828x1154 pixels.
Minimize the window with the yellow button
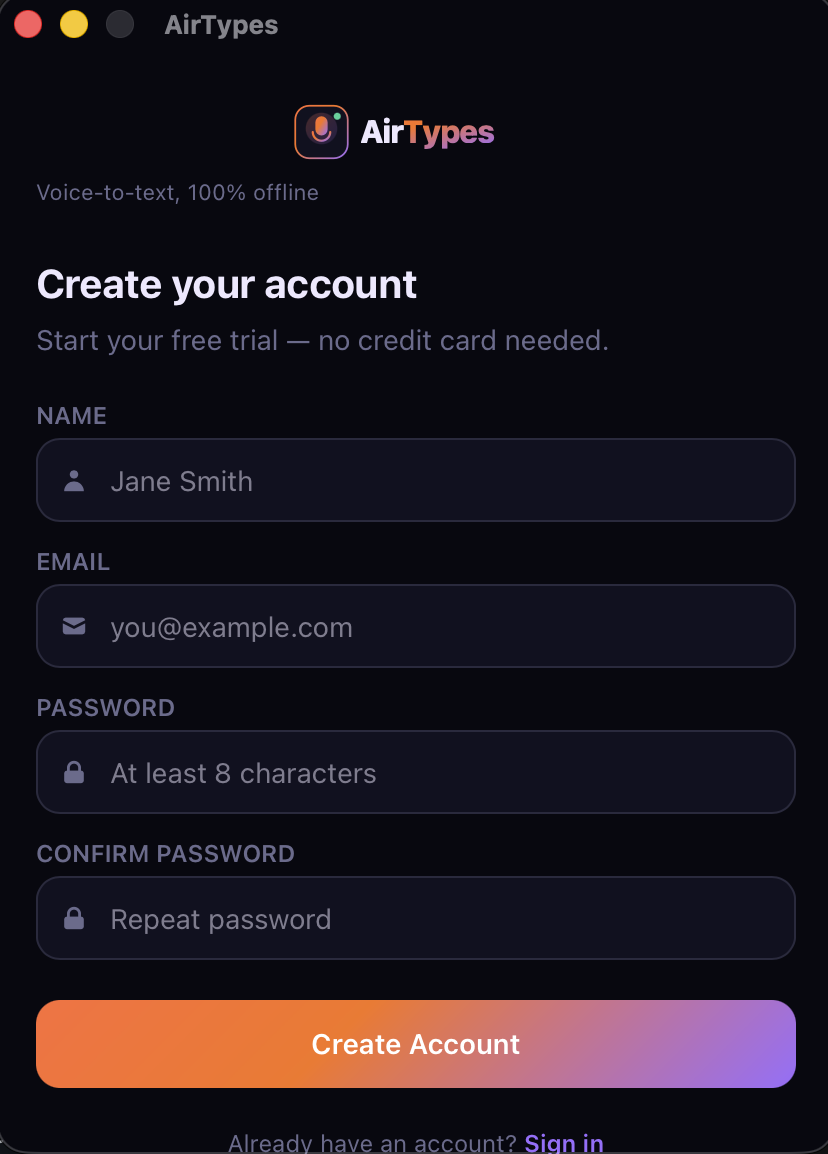74,24
